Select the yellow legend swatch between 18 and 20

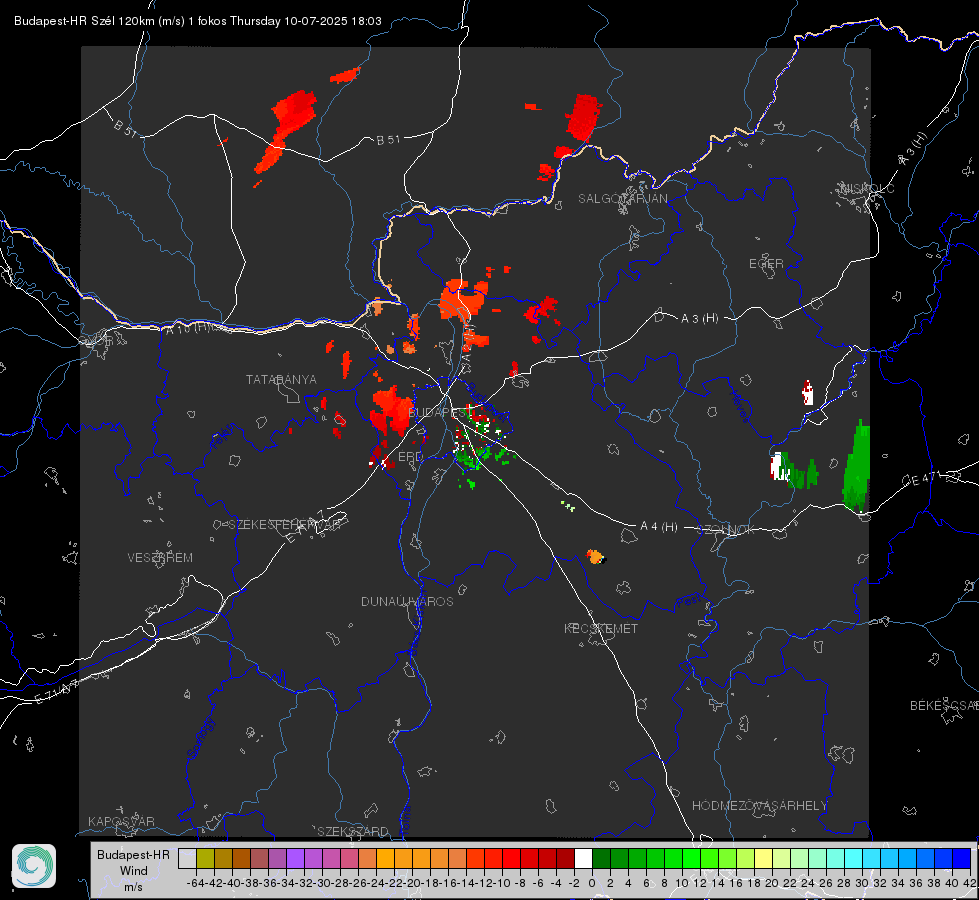point(763,858)
